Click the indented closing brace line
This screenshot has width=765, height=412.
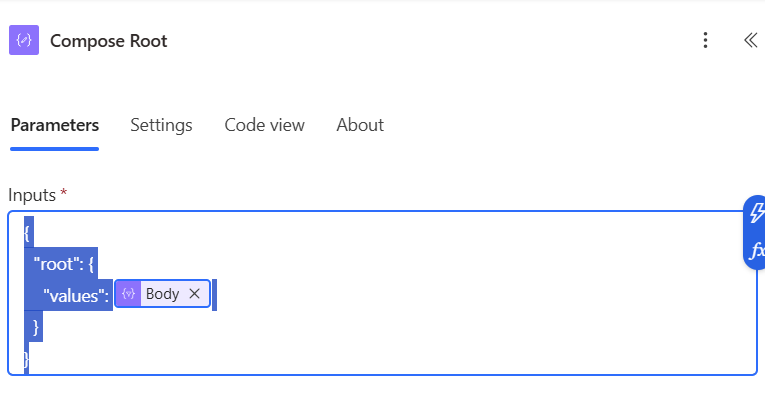click(36, 326)
